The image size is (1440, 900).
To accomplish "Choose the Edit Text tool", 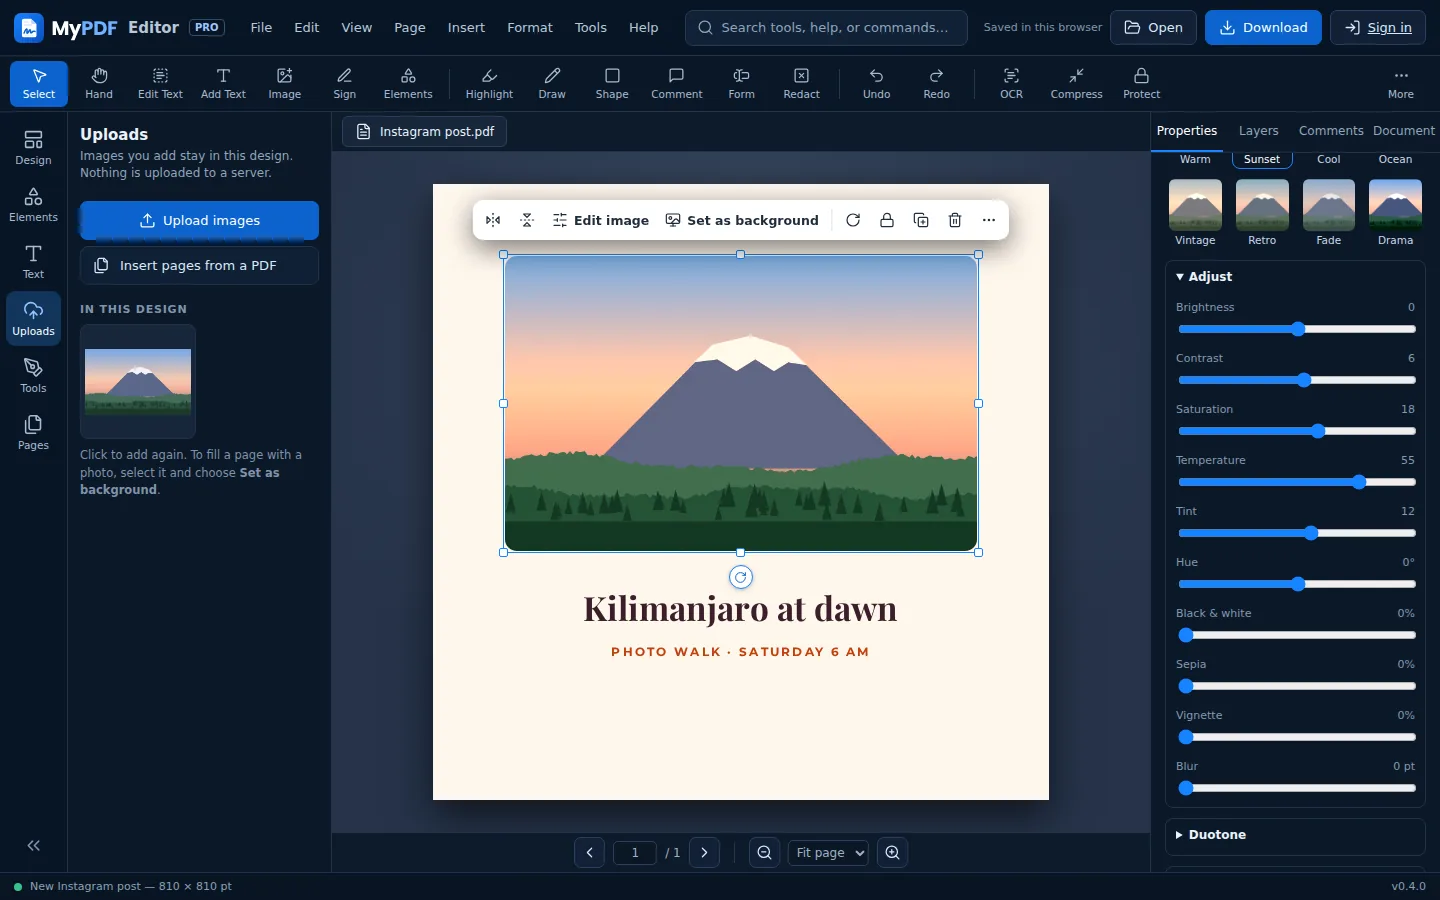I will (x=160, y=84).
